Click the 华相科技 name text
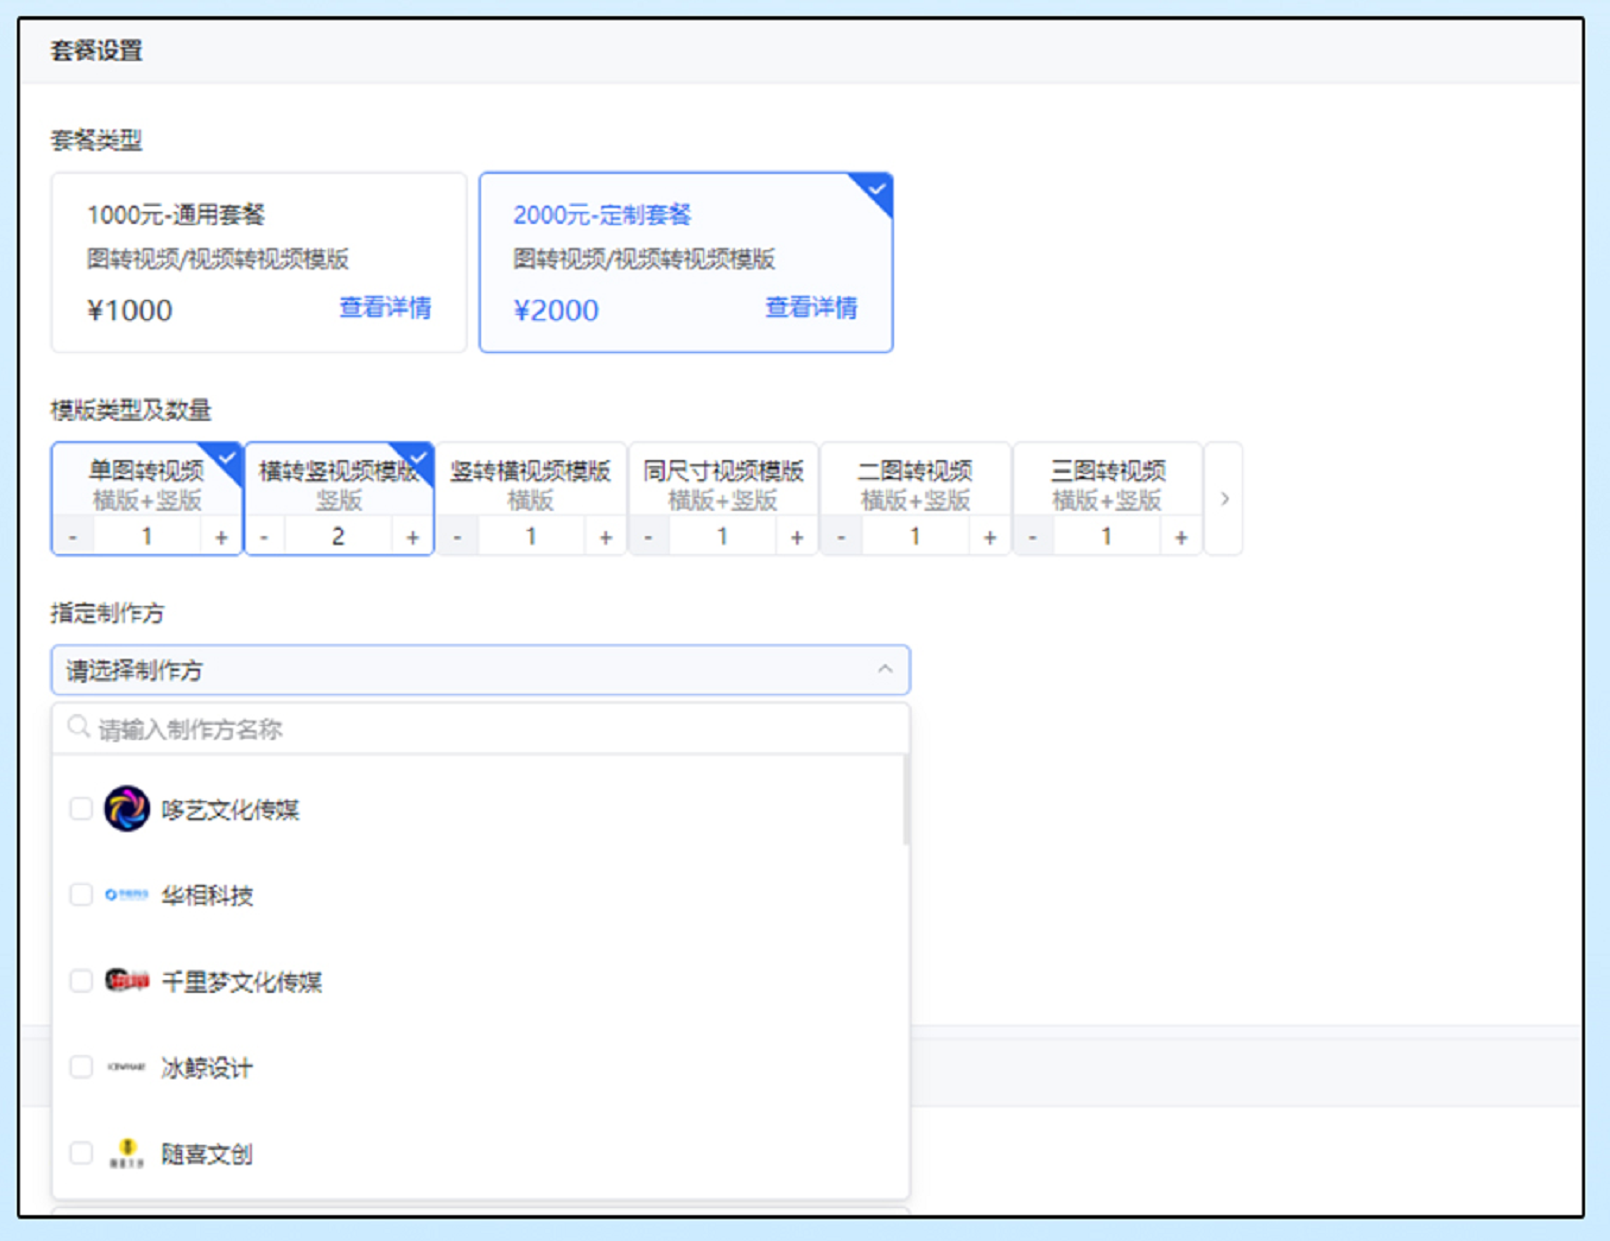1610x1241 pixels. click(208, 895)
